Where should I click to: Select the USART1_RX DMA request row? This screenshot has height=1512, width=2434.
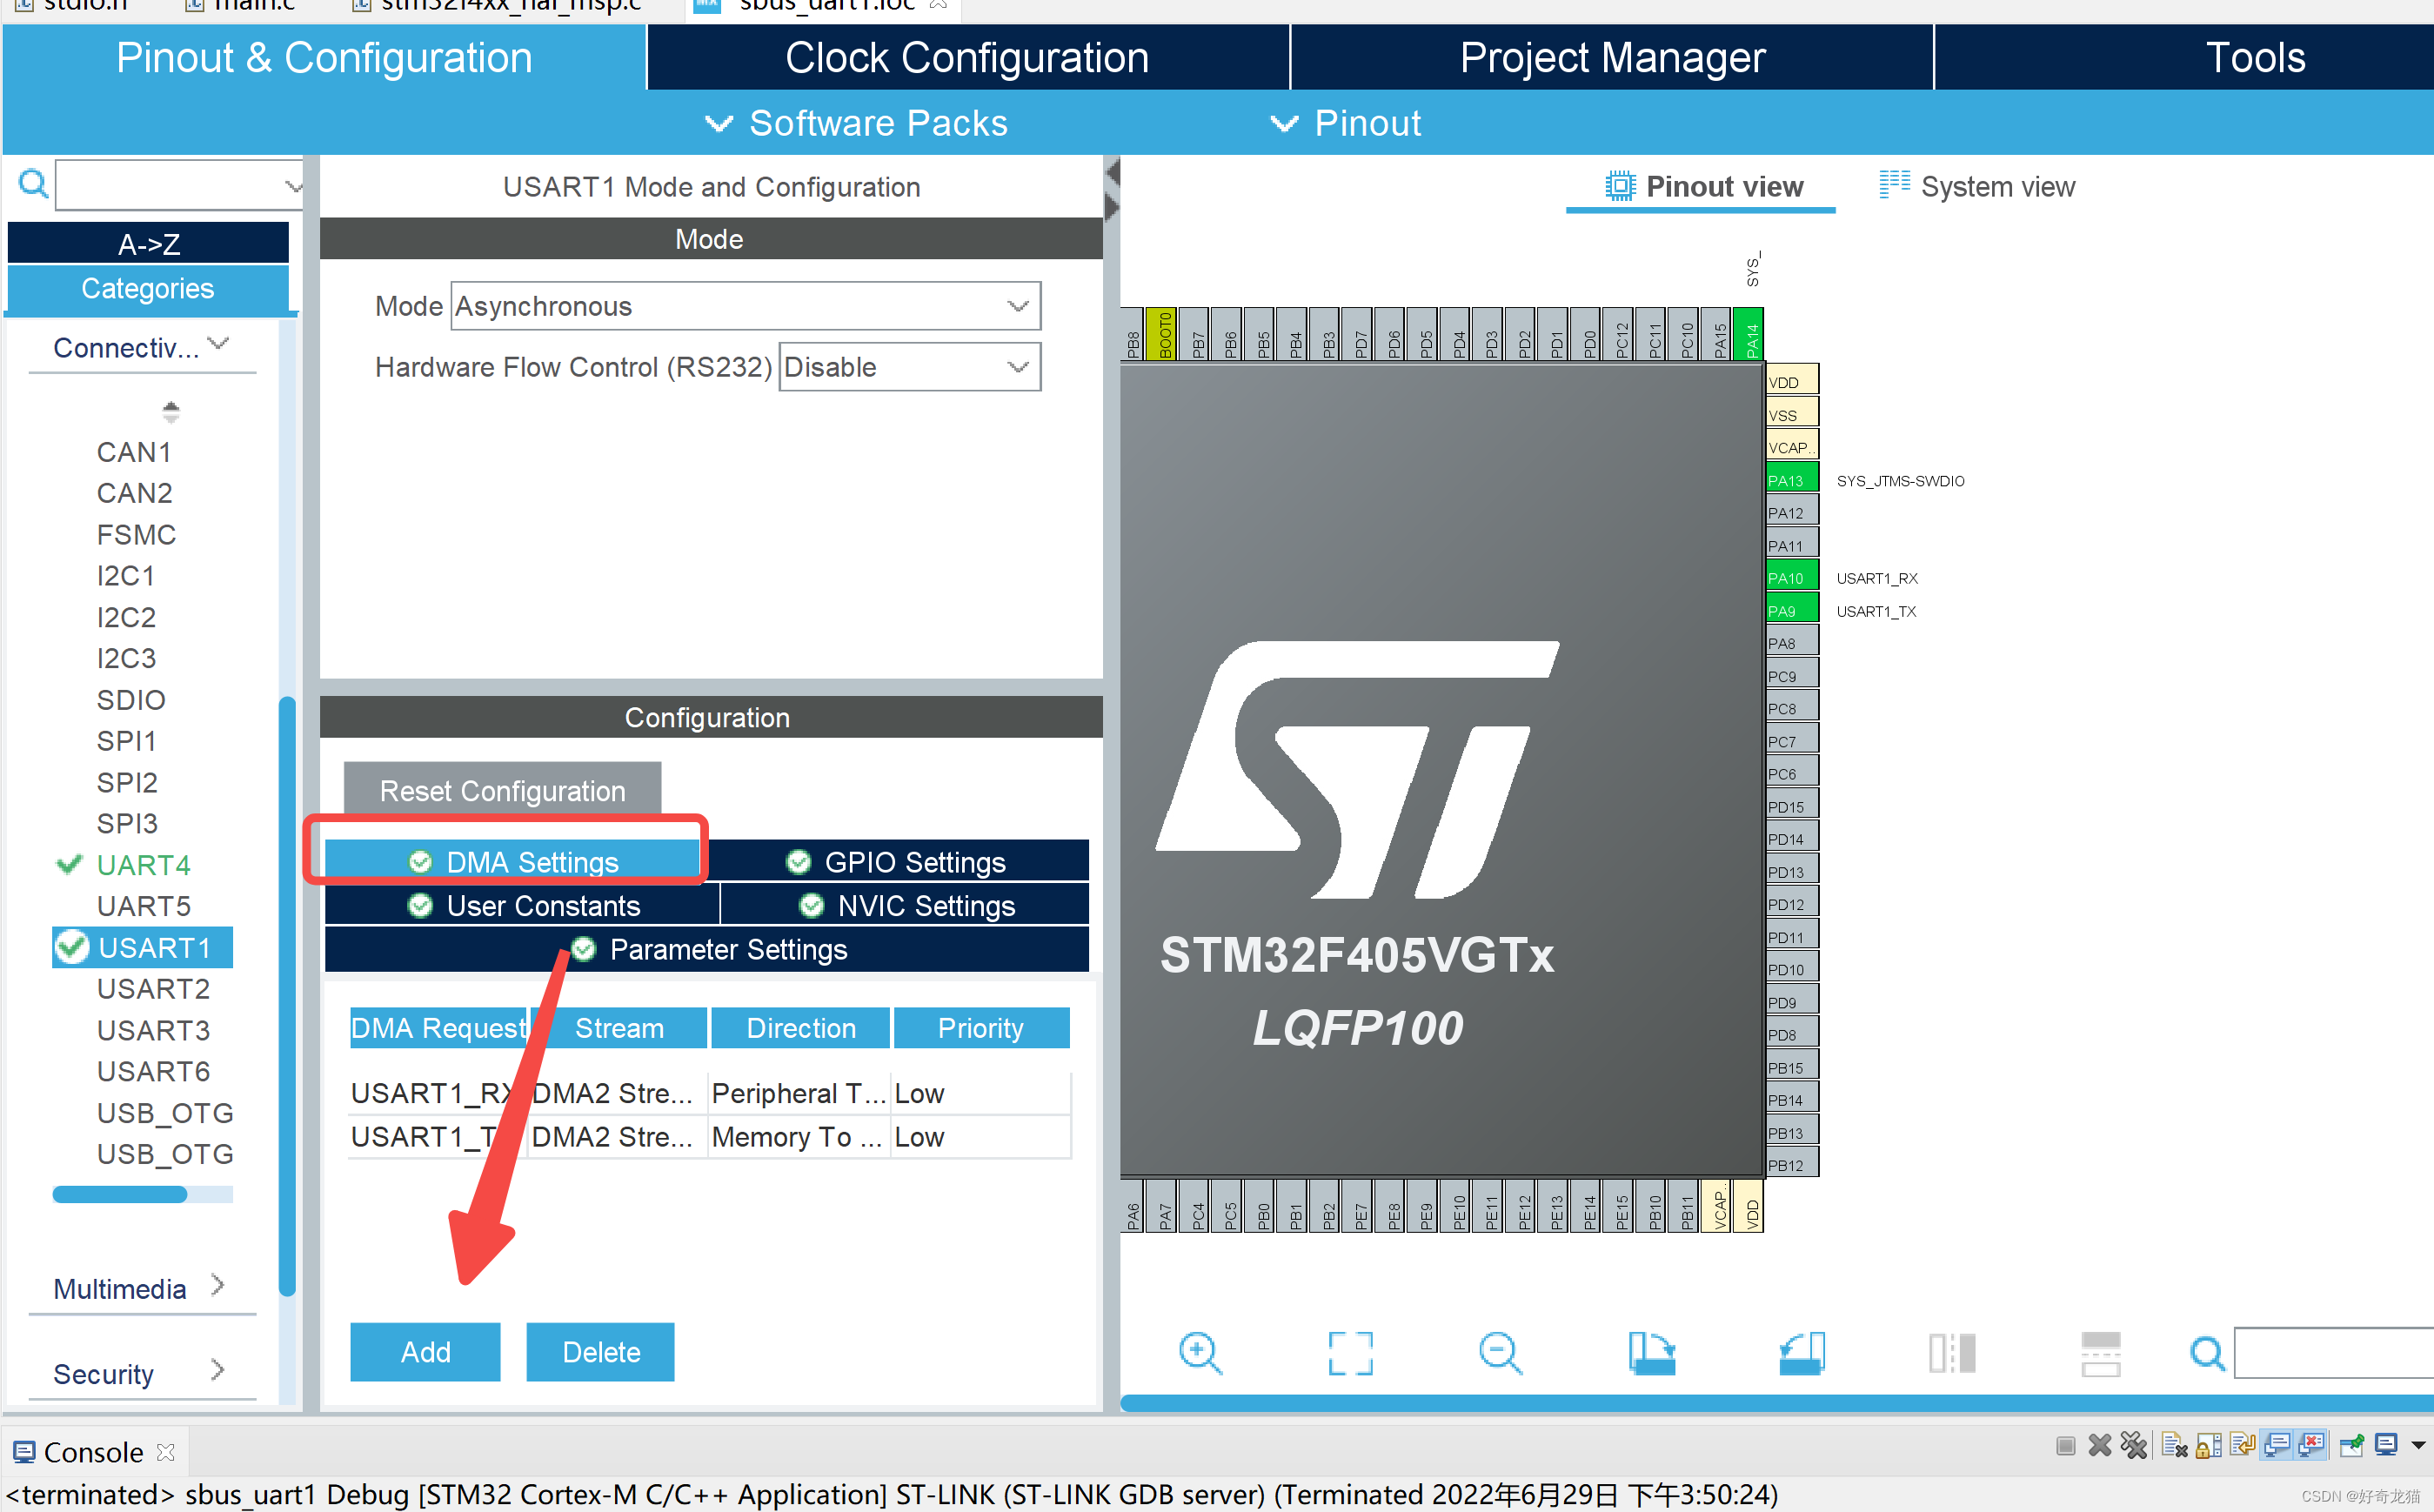(x=709, y=1093)
